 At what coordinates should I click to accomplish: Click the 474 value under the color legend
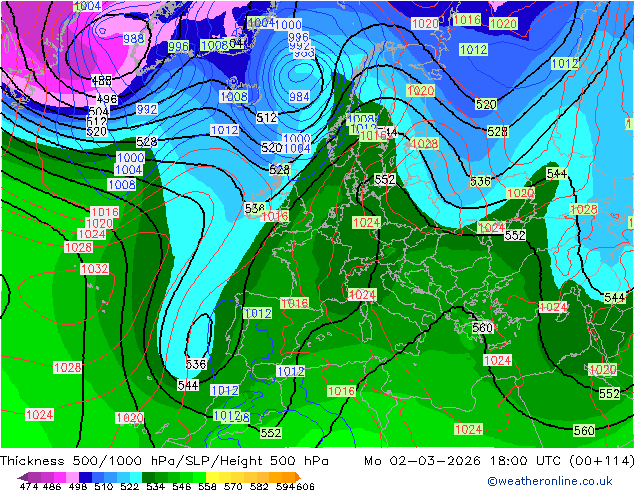point(29,486)
